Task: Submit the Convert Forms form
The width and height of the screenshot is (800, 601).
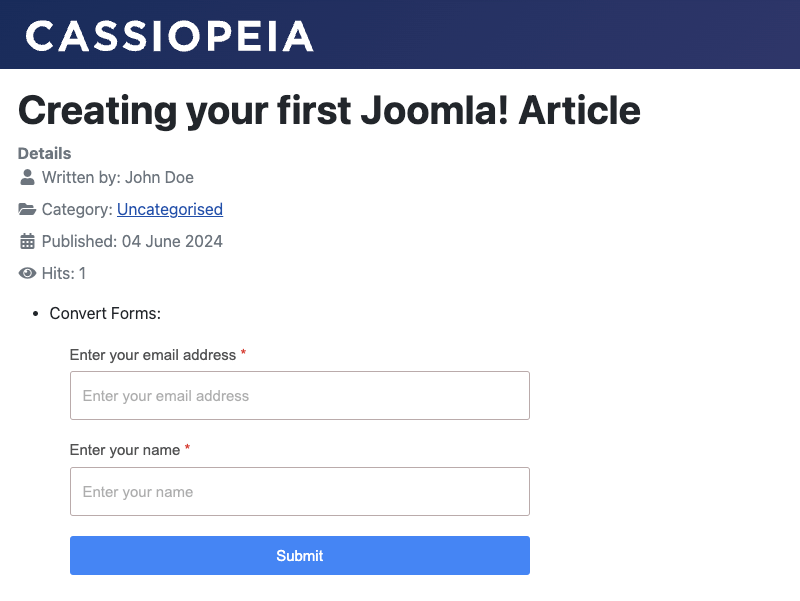Action: (x=300, y=555)
